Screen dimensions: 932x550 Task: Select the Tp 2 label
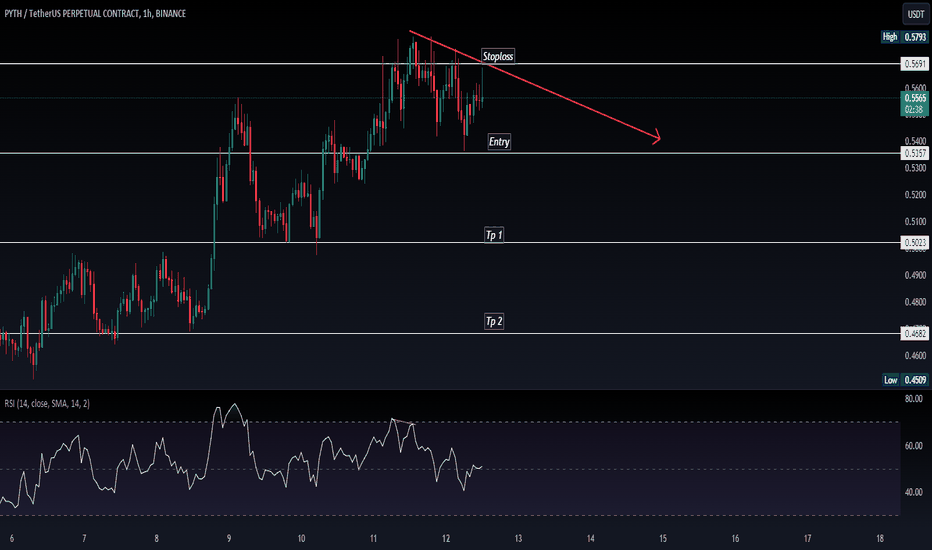point(494,322)
